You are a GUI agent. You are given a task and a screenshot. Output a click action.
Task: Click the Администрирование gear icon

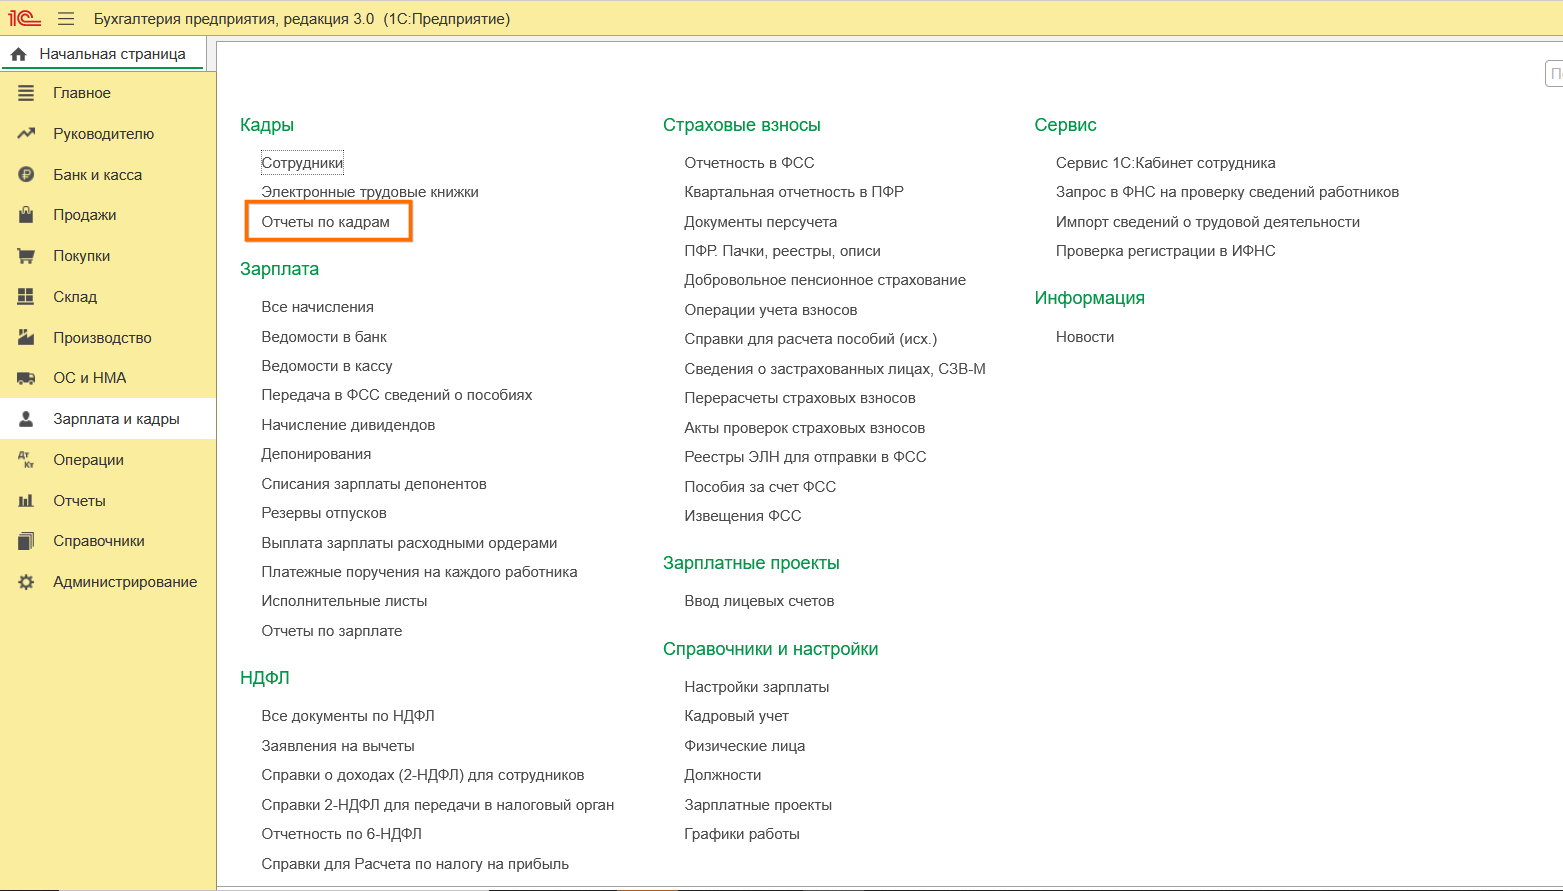click(x=26, y=582)
